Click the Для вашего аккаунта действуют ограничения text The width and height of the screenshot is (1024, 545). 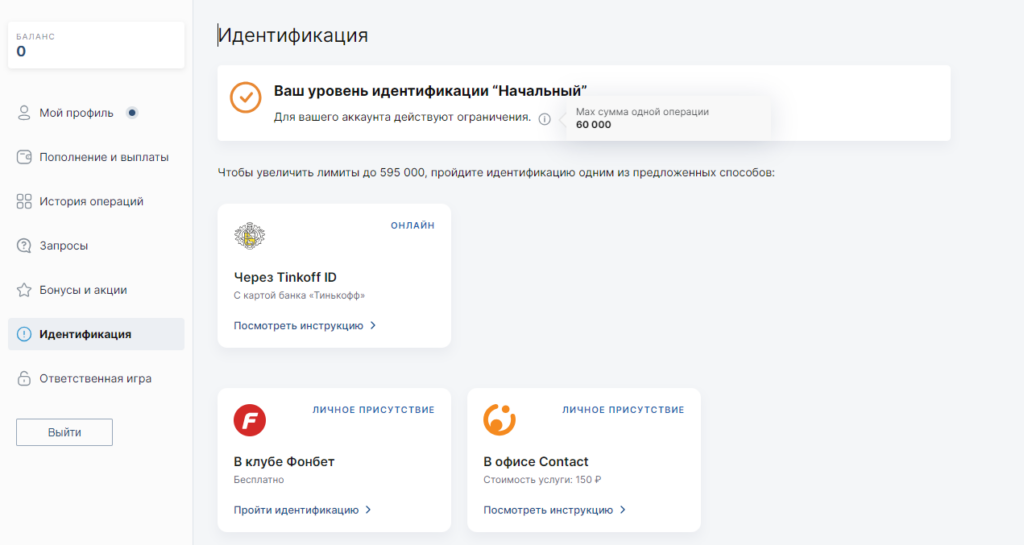tap(402, 117)
